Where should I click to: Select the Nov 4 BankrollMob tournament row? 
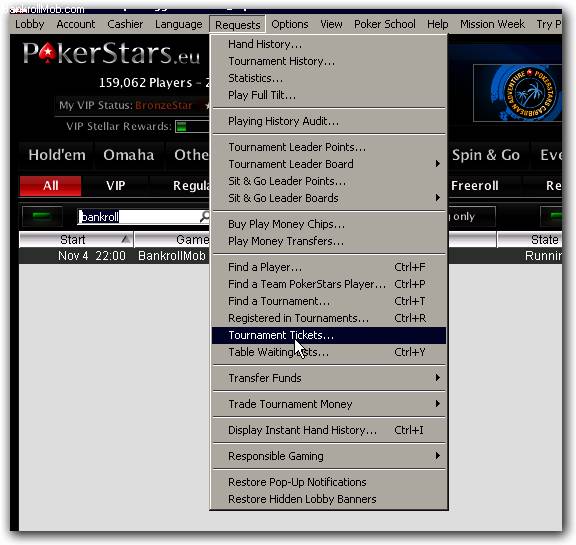click(x=290, y=256)
